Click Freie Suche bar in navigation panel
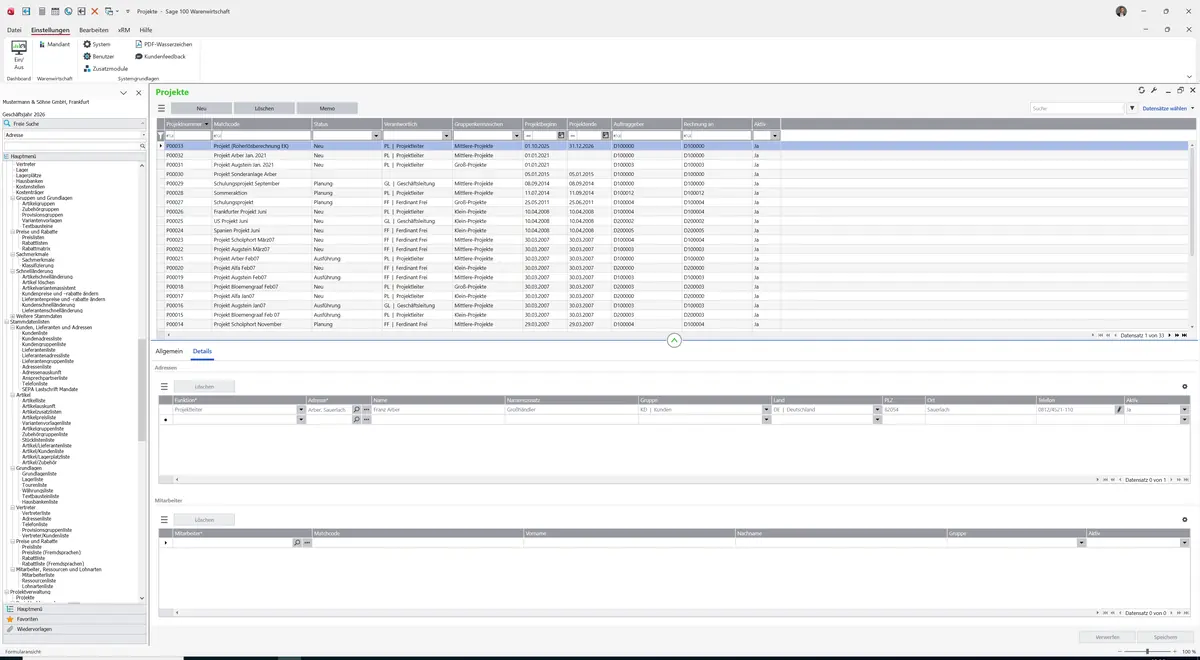Image resolution: width=1200 pixels, height=660 pixels. [x=74, y=124]
